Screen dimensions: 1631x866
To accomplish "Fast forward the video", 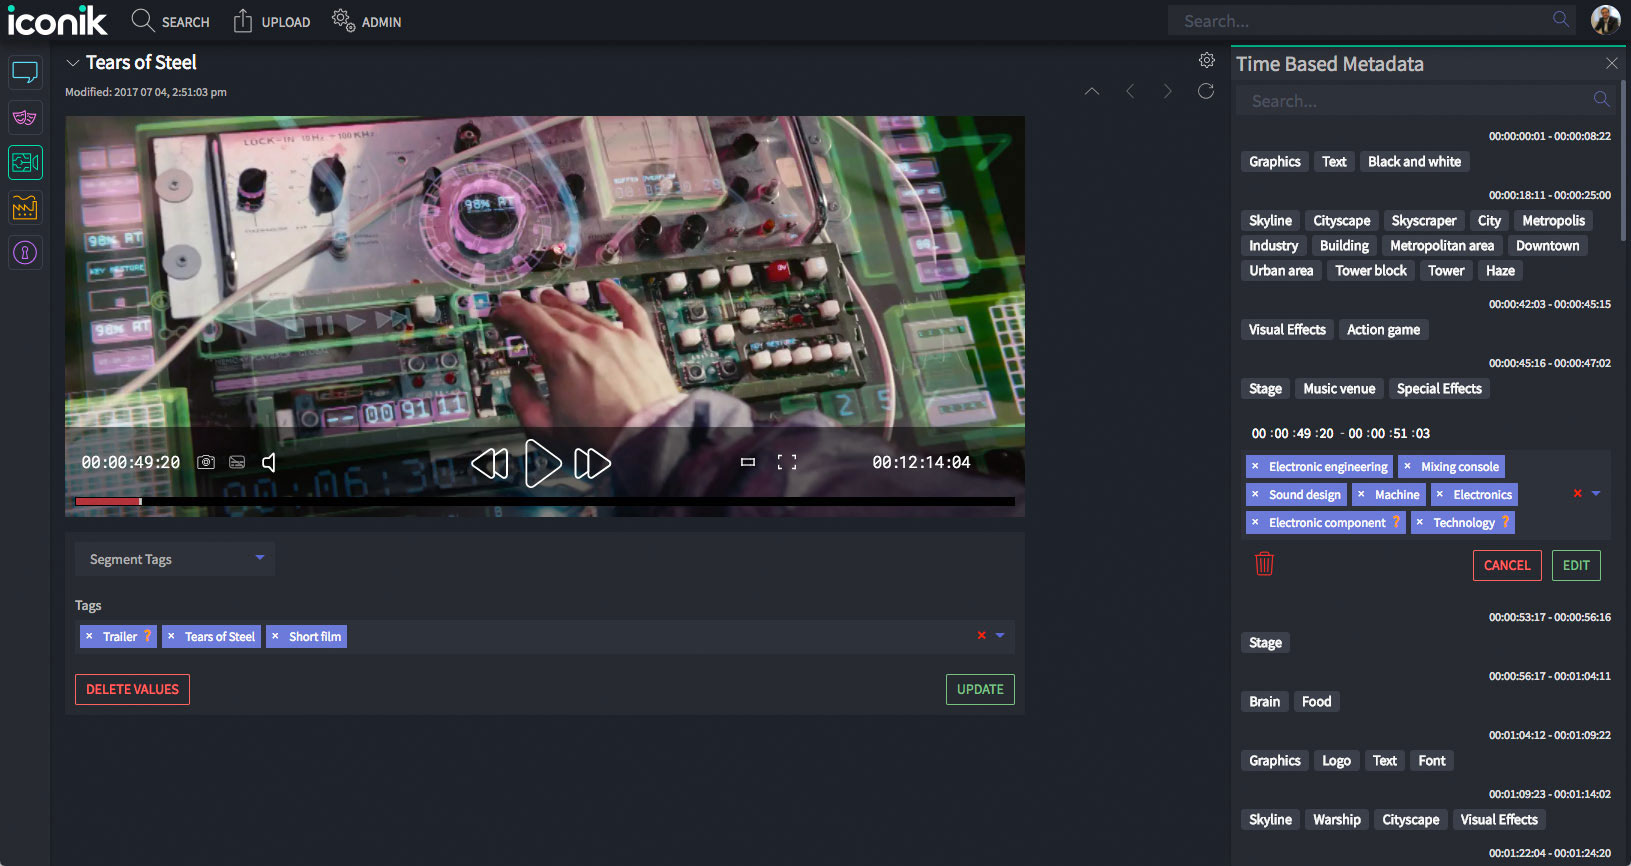I will pos(592,463).
